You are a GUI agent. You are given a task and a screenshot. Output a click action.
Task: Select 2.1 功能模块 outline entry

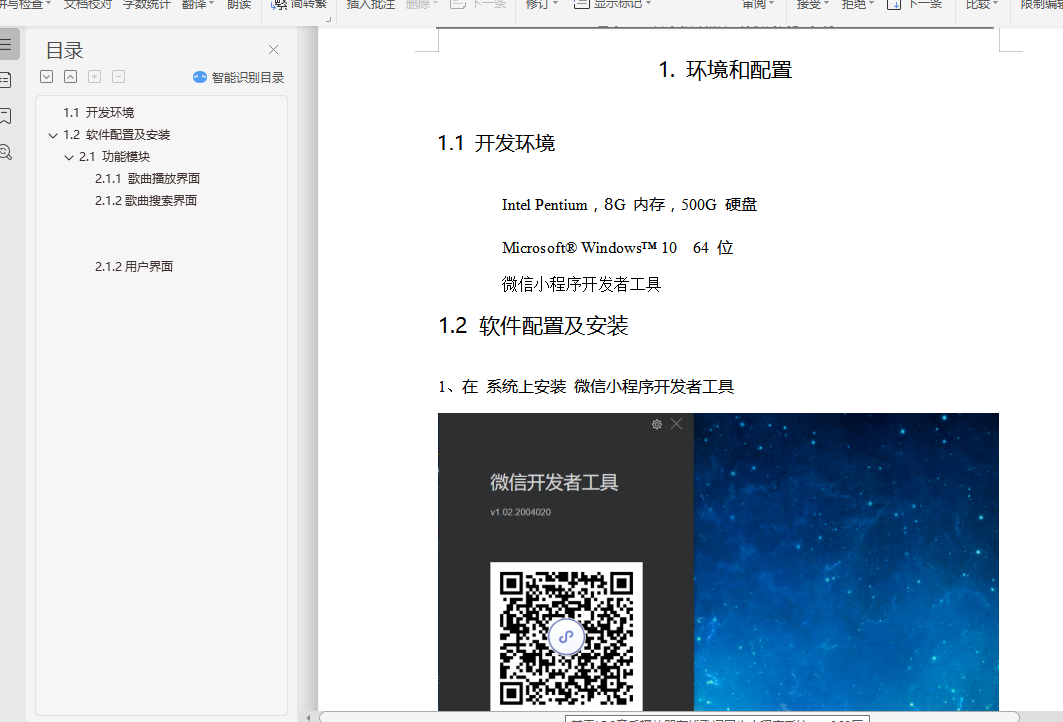[x=115, y=157]
